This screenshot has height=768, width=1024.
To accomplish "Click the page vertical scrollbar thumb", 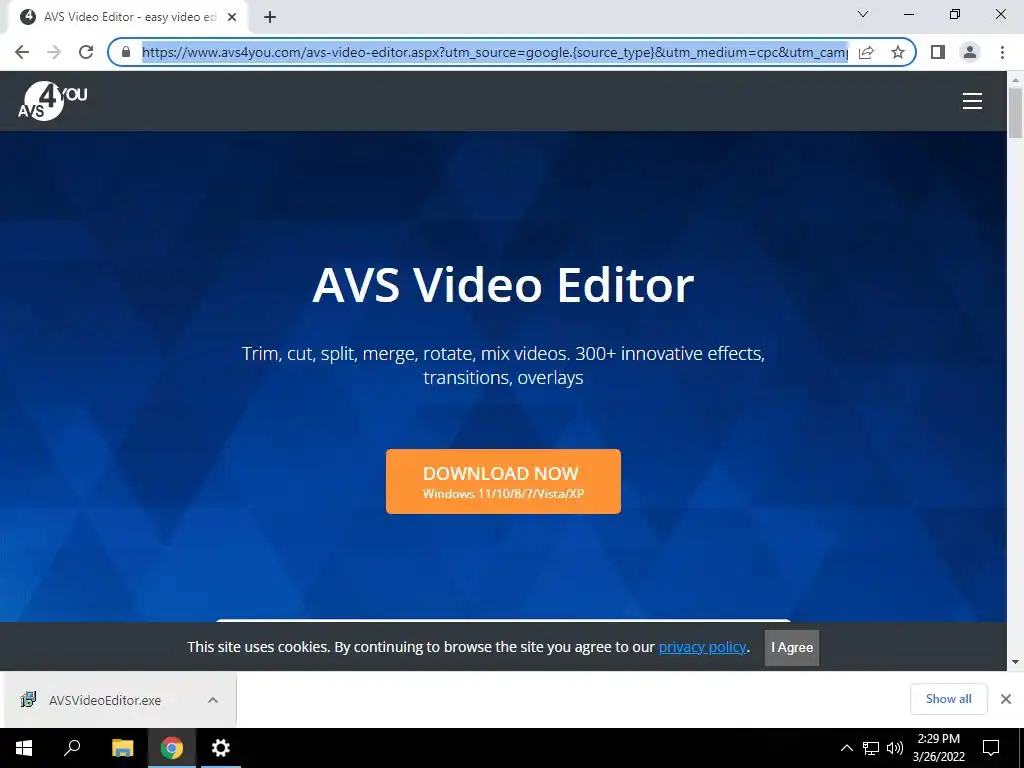I will [1015, 112].
